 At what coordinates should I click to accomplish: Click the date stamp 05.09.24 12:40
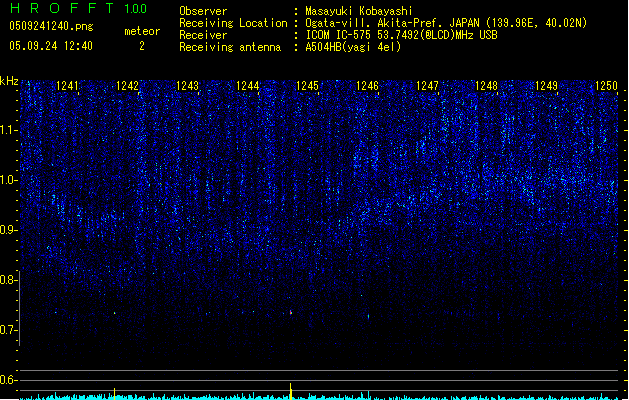pos(51,46)
